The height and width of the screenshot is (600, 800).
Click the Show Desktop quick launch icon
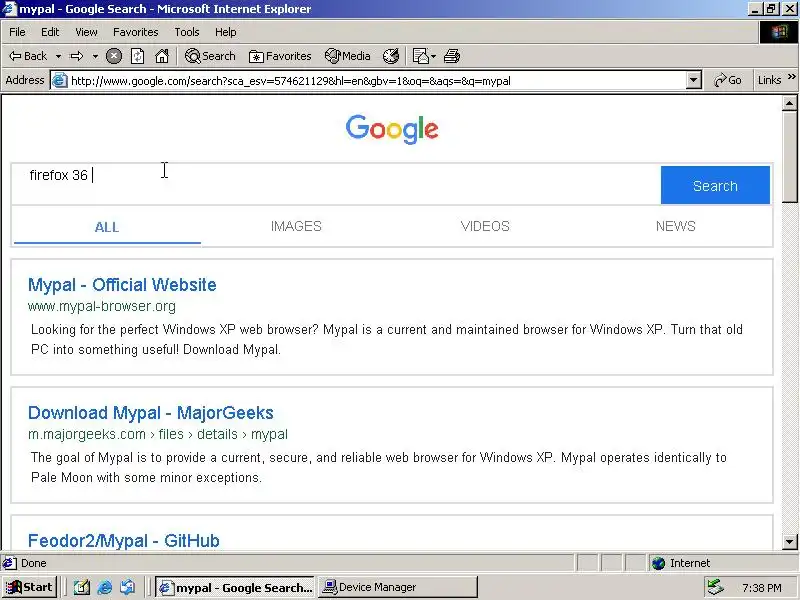click(x=82, y=587)
